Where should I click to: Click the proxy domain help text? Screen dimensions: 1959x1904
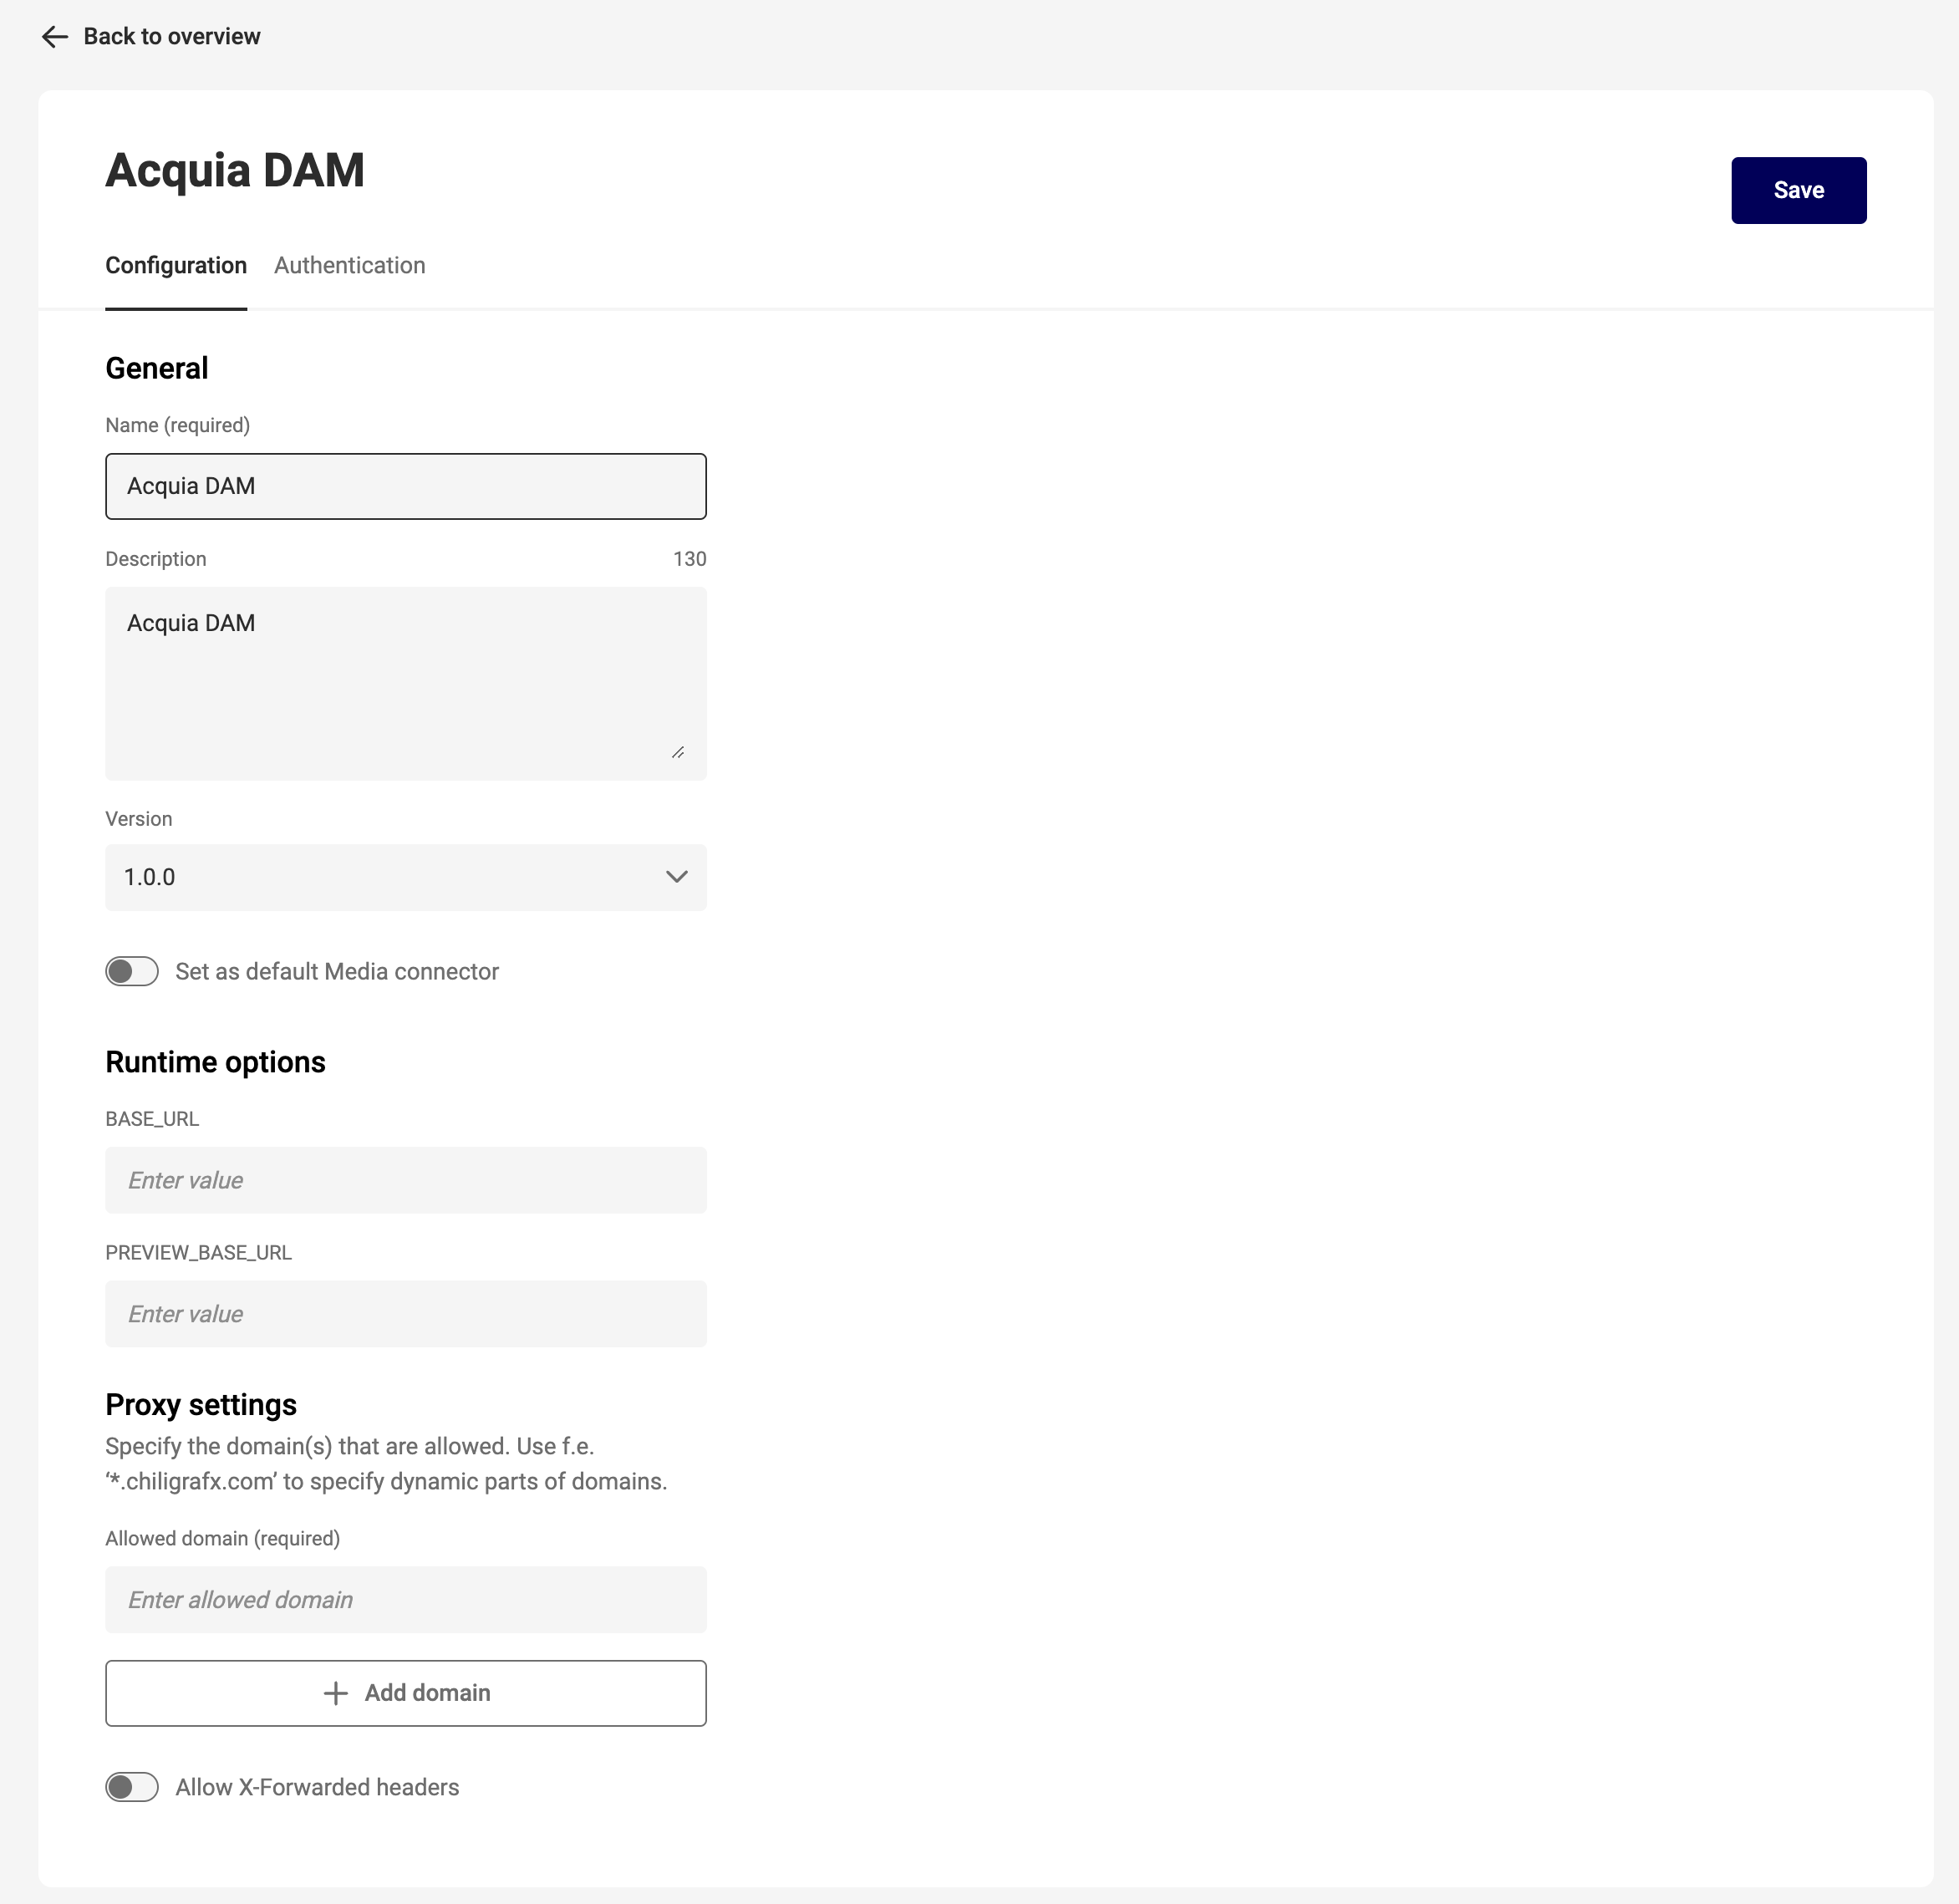[x=386, y=1464]
